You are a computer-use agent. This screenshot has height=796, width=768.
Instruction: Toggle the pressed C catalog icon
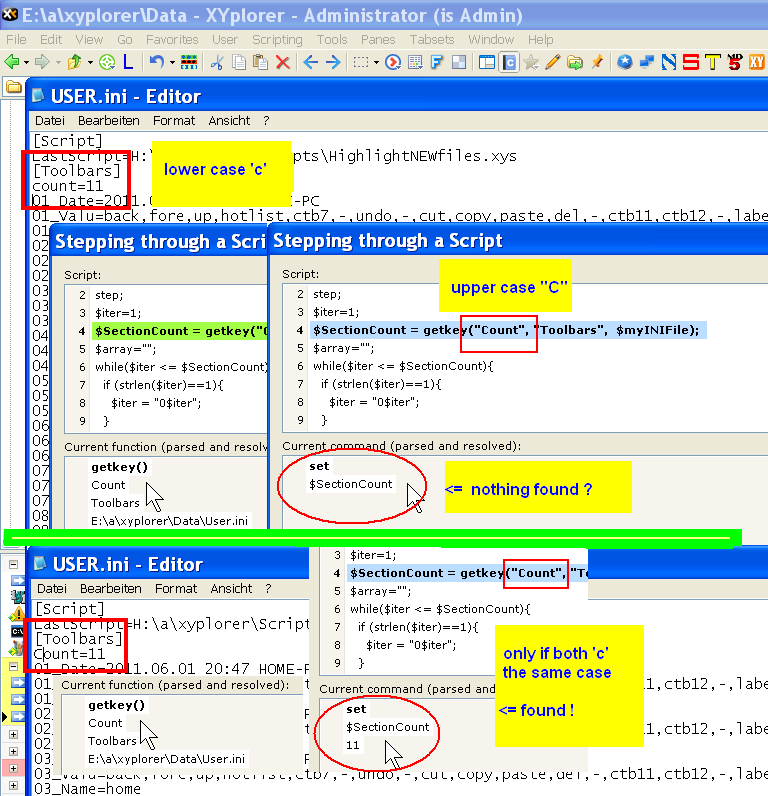(x=509, y=62)
